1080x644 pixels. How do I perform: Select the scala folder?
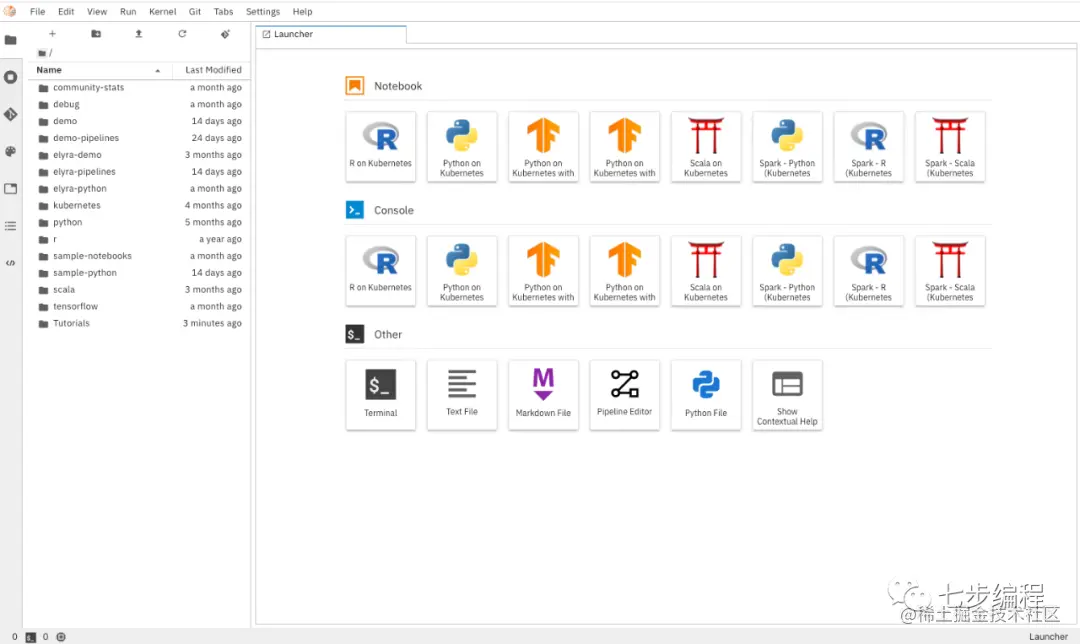(138, 290)
